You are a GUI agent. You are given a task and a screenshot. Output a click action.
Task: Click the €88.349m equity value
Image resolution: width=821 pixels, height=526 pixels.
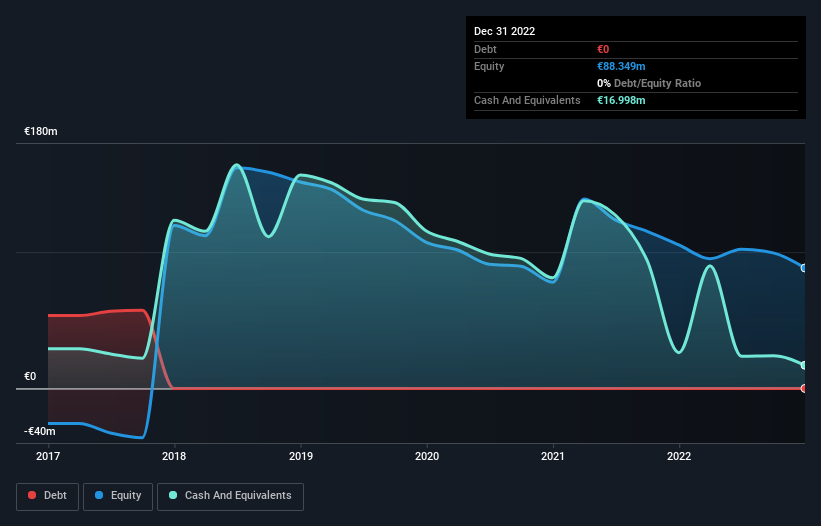pyautogui.click(x=621, y=66)
